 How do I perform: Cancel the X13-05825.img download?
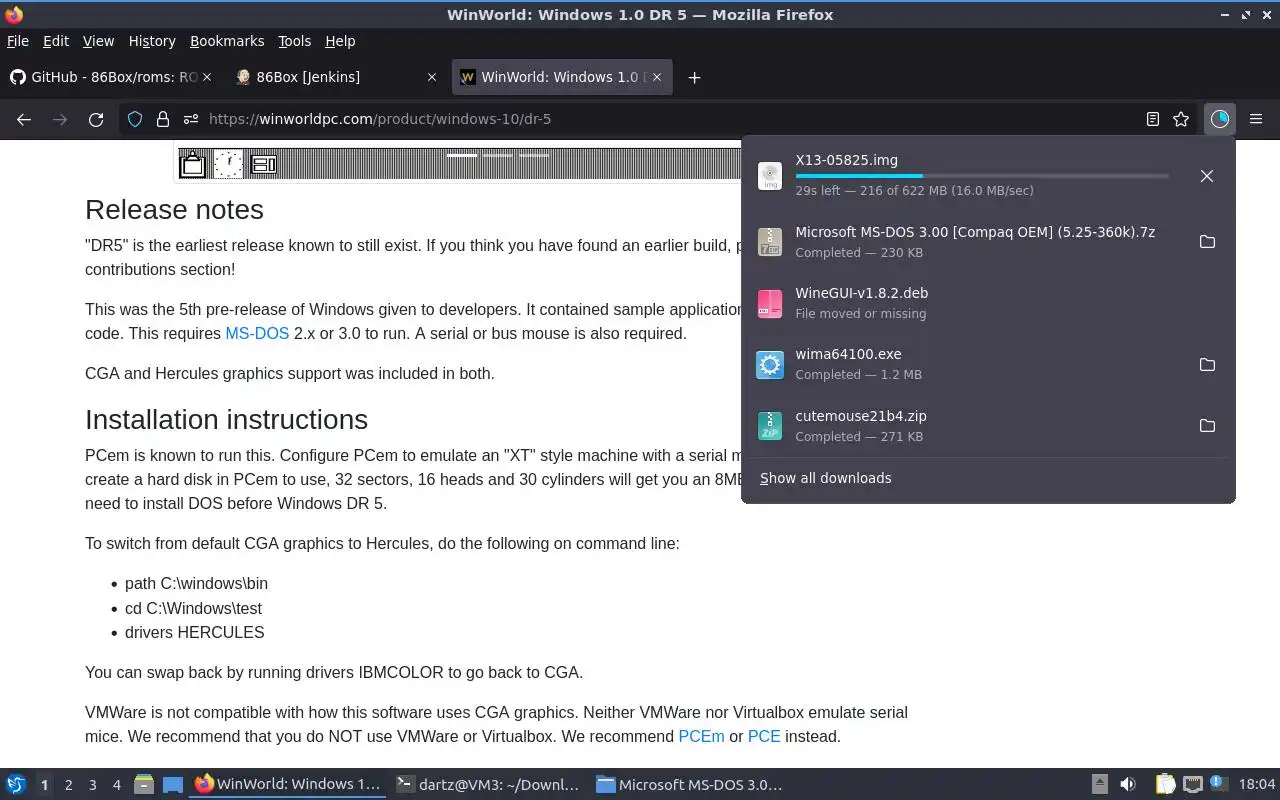(x=1207, y=176)
